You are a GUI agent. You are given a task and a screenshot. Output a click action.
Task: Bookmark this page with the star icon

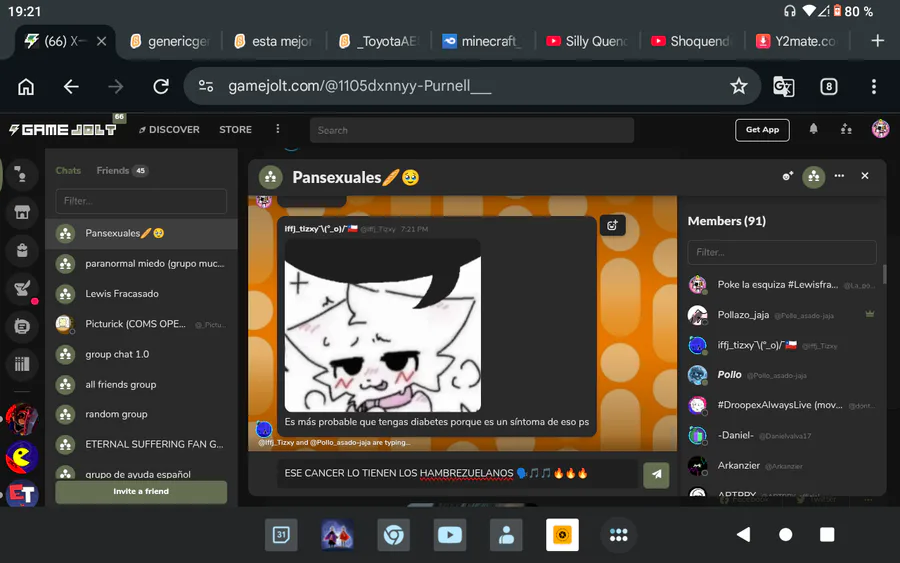(x=739, y=86)
